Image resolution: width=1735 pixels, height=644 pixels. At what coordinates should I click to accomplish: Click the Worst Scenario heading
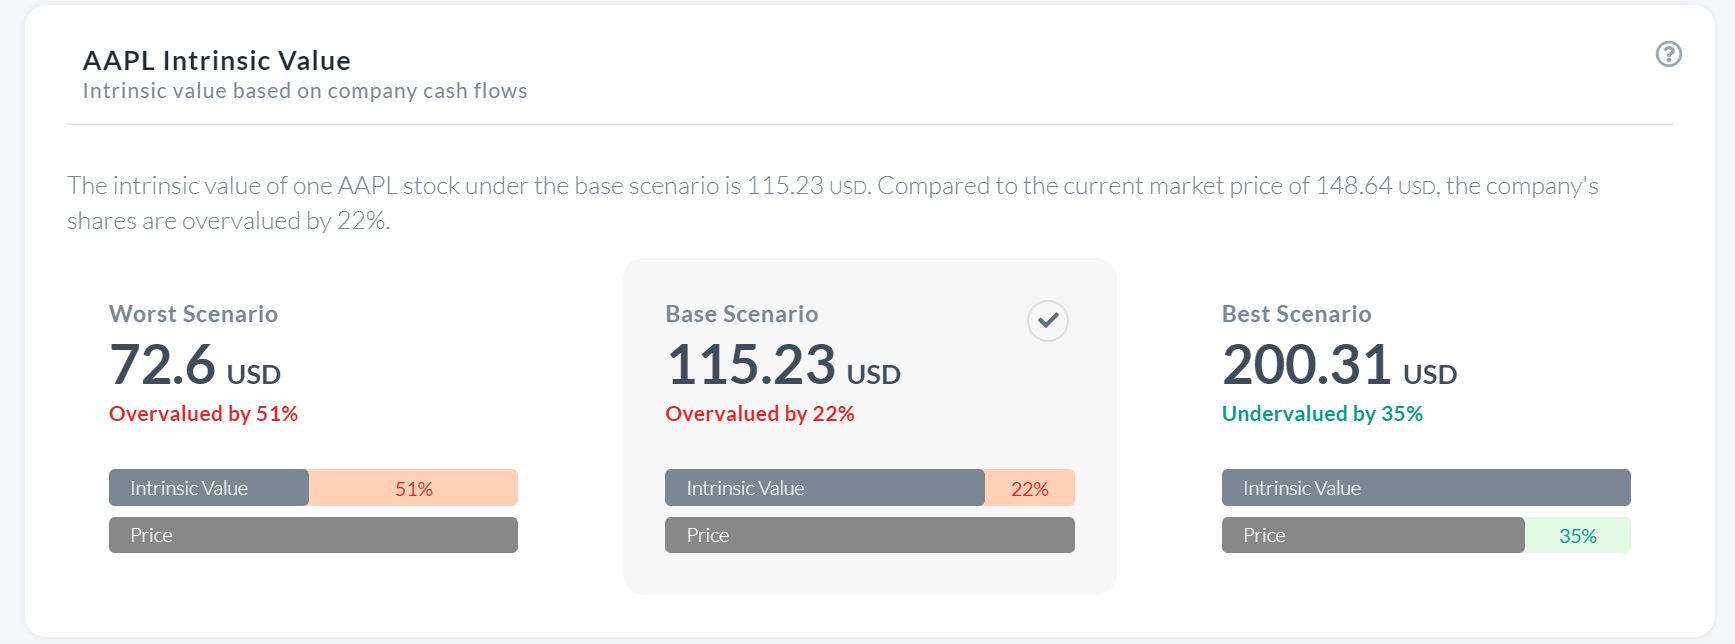pos(193,314)
